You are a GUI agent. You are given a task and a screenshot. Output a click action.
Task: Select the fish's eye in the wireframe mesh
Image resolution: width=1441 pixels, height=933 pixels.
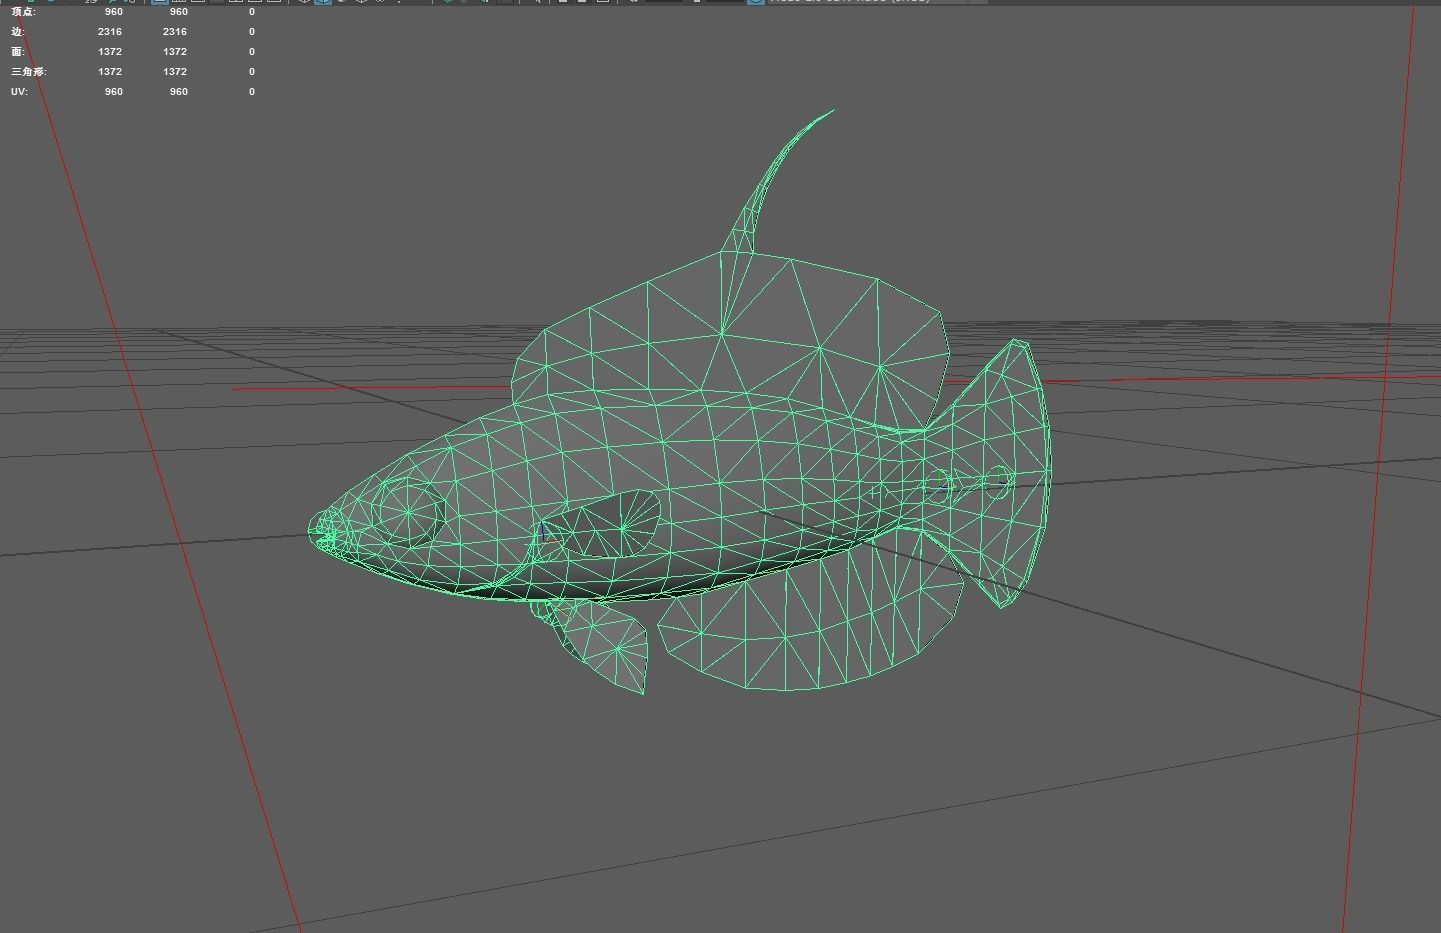pos(409,512)
